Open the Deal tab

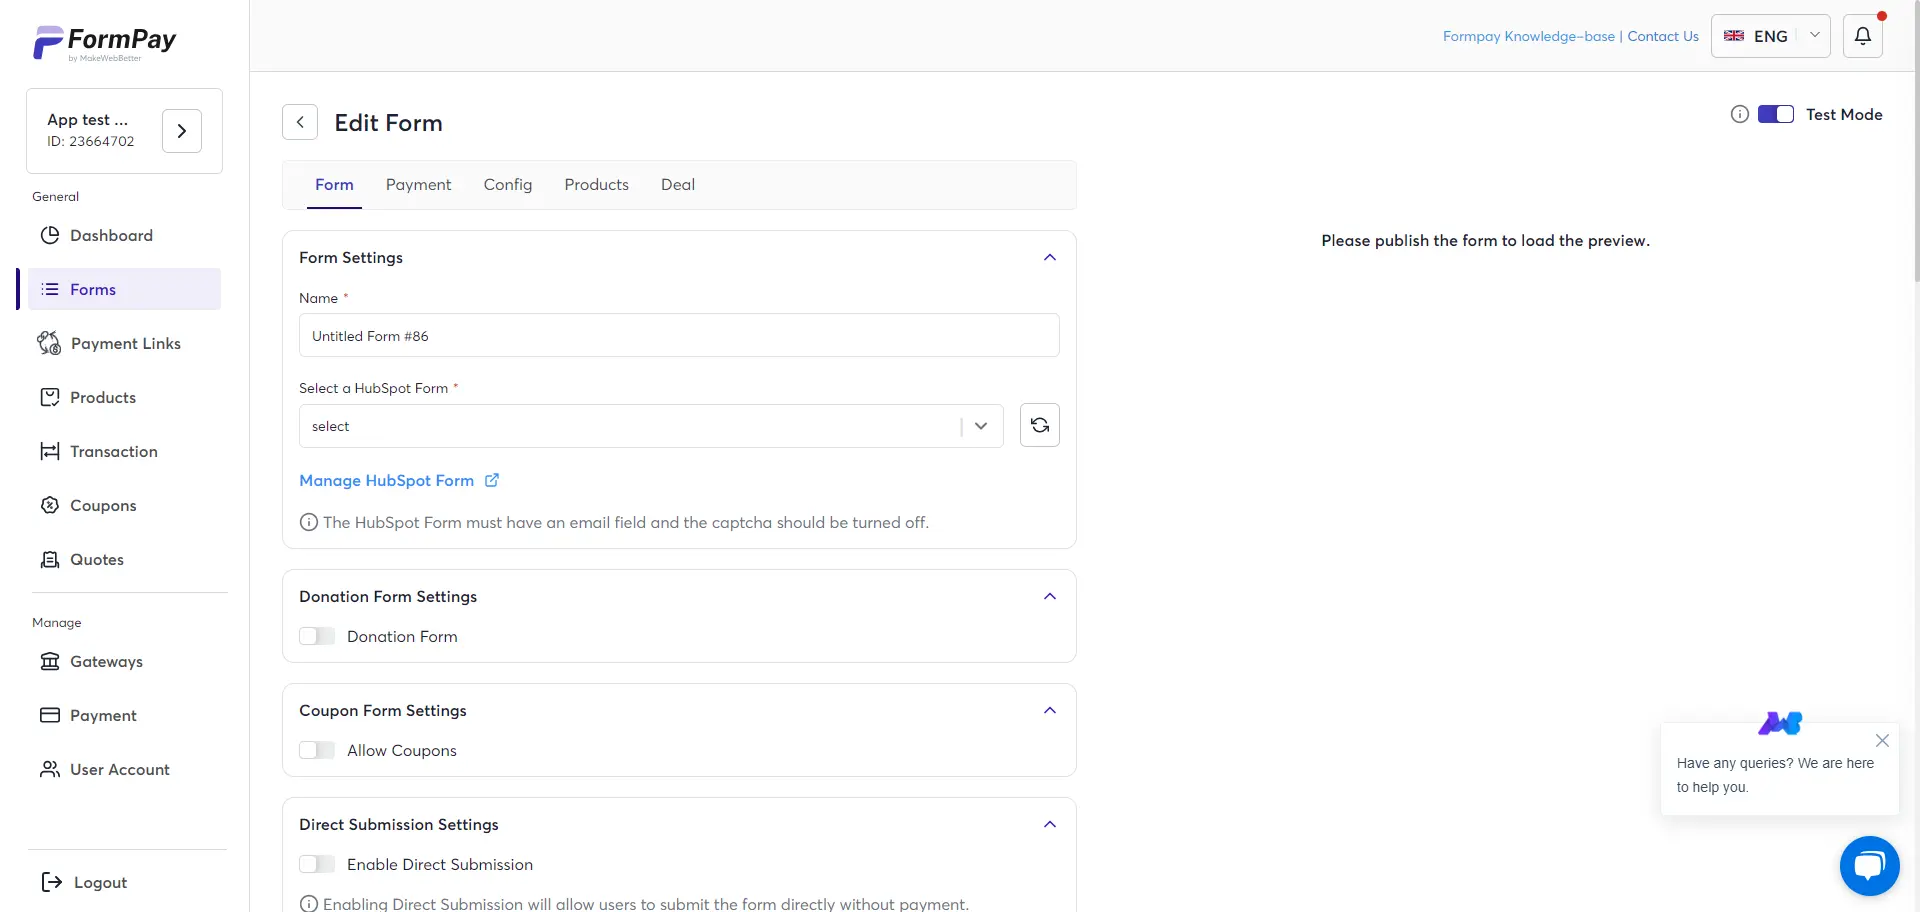677,184
